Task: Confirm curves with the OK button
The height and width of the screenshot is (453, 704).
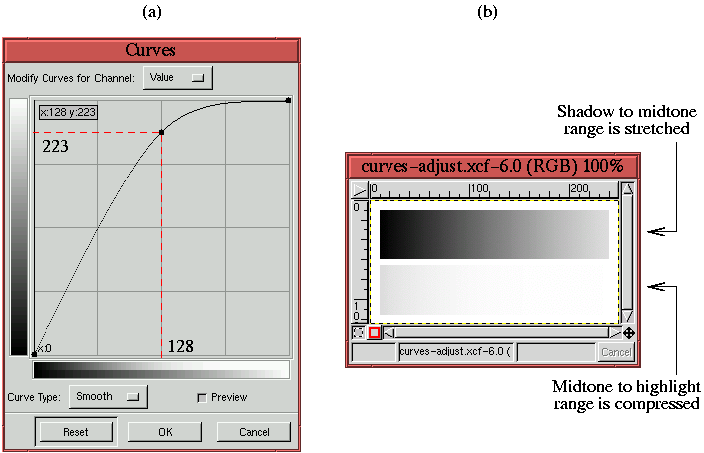Action: pyautogui.click(x=165, y=432)
